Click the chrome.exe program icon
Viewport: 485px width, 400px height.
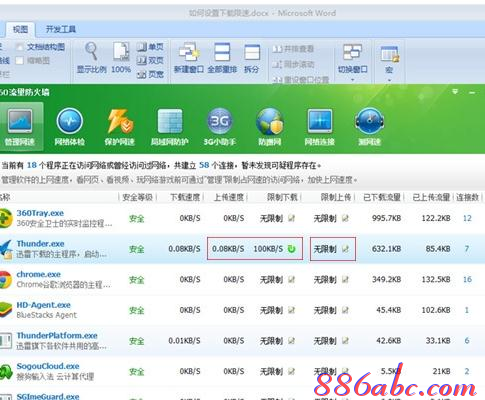click(5, 279)
